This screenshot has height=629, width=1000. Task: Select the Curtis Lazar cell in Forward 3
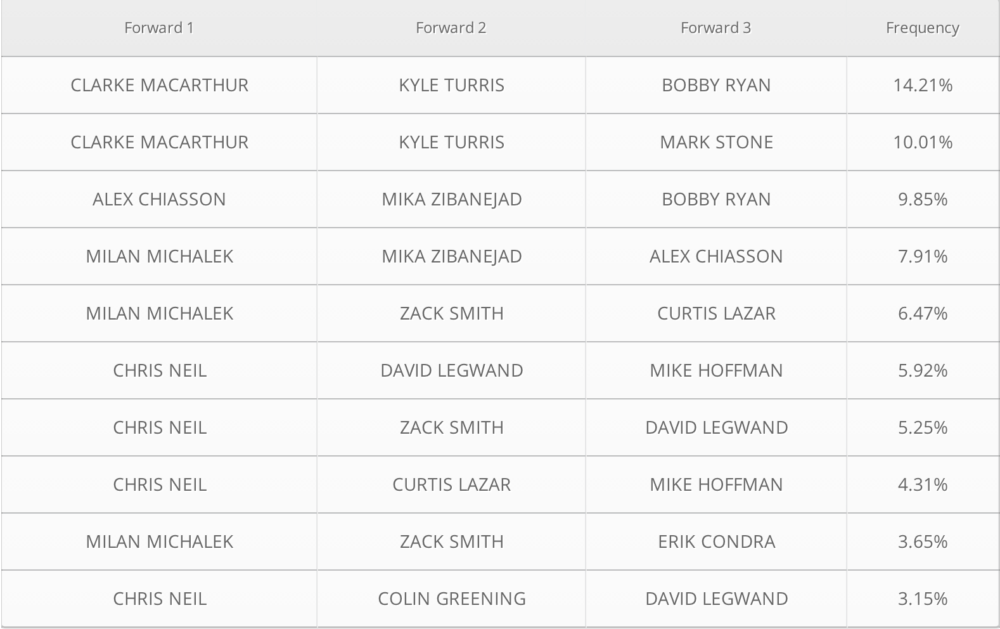pyautogui.click(x=716, y=313)
